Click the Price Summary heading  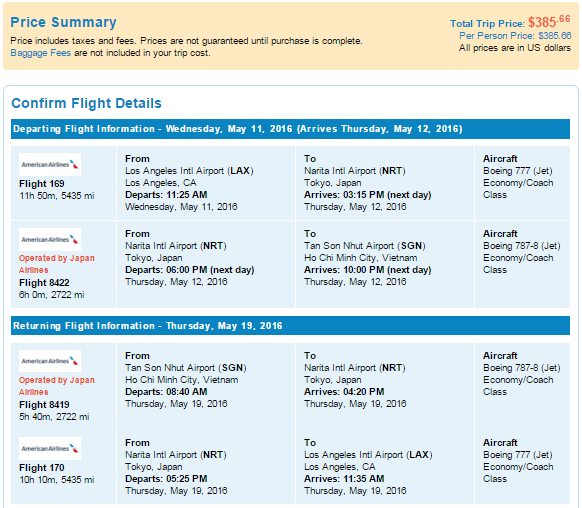[x=63, y=22]
